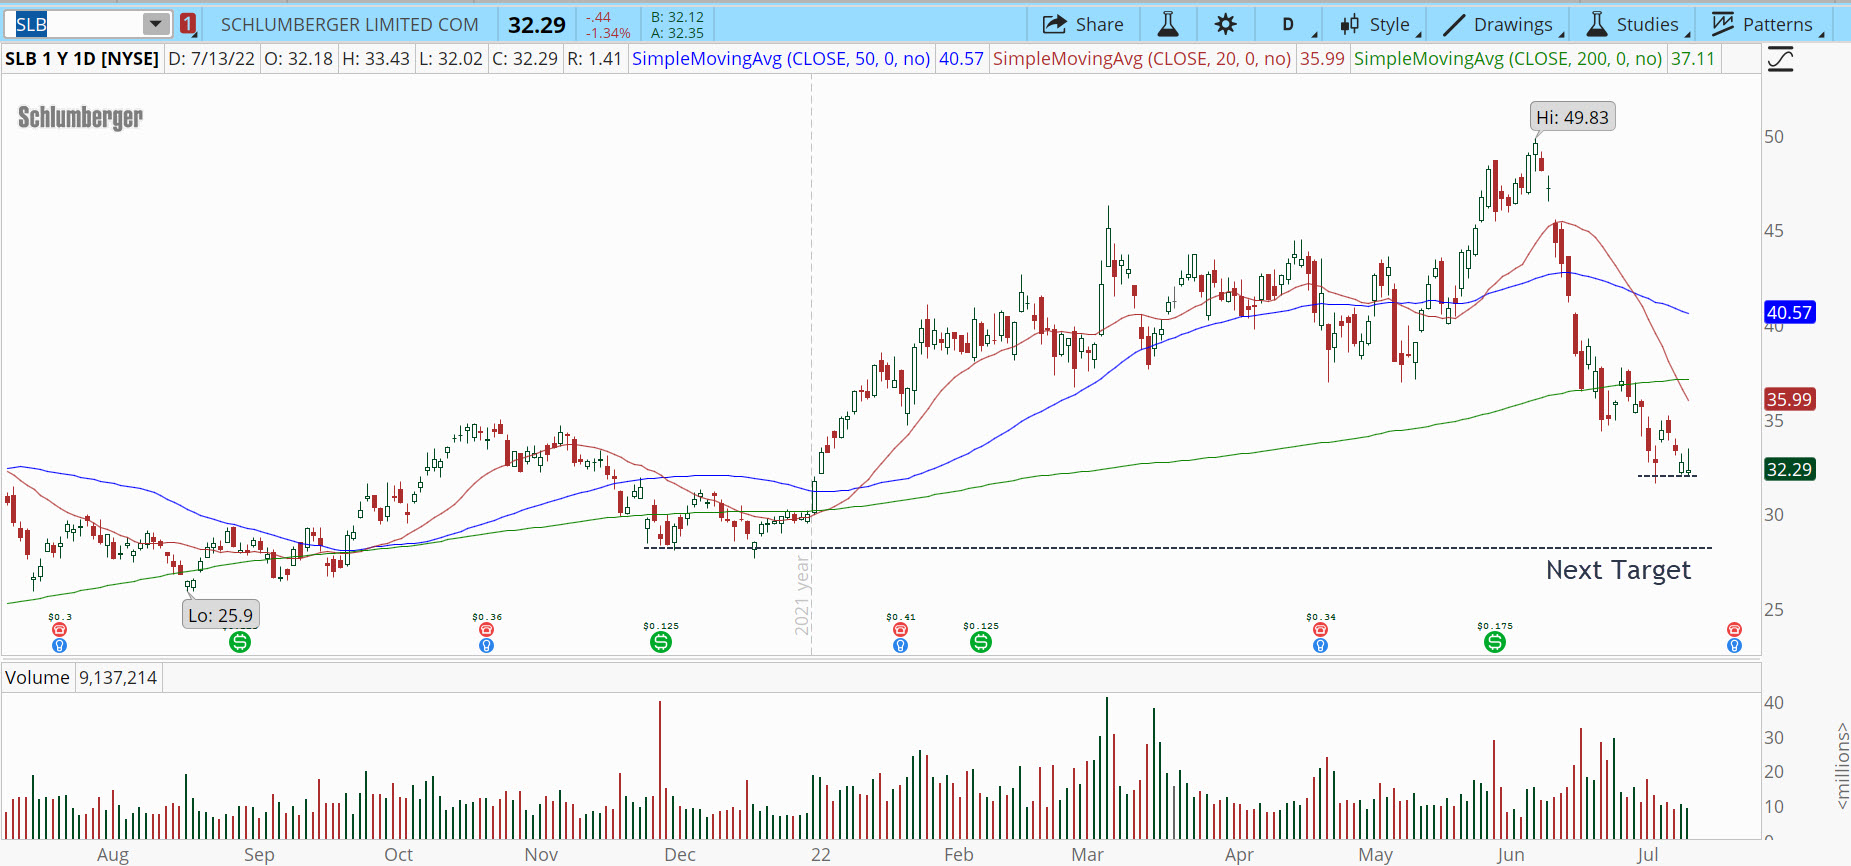1851x866 pixels.
Task: Open the Drawings menu
Action: click(x=1503, y=25)
